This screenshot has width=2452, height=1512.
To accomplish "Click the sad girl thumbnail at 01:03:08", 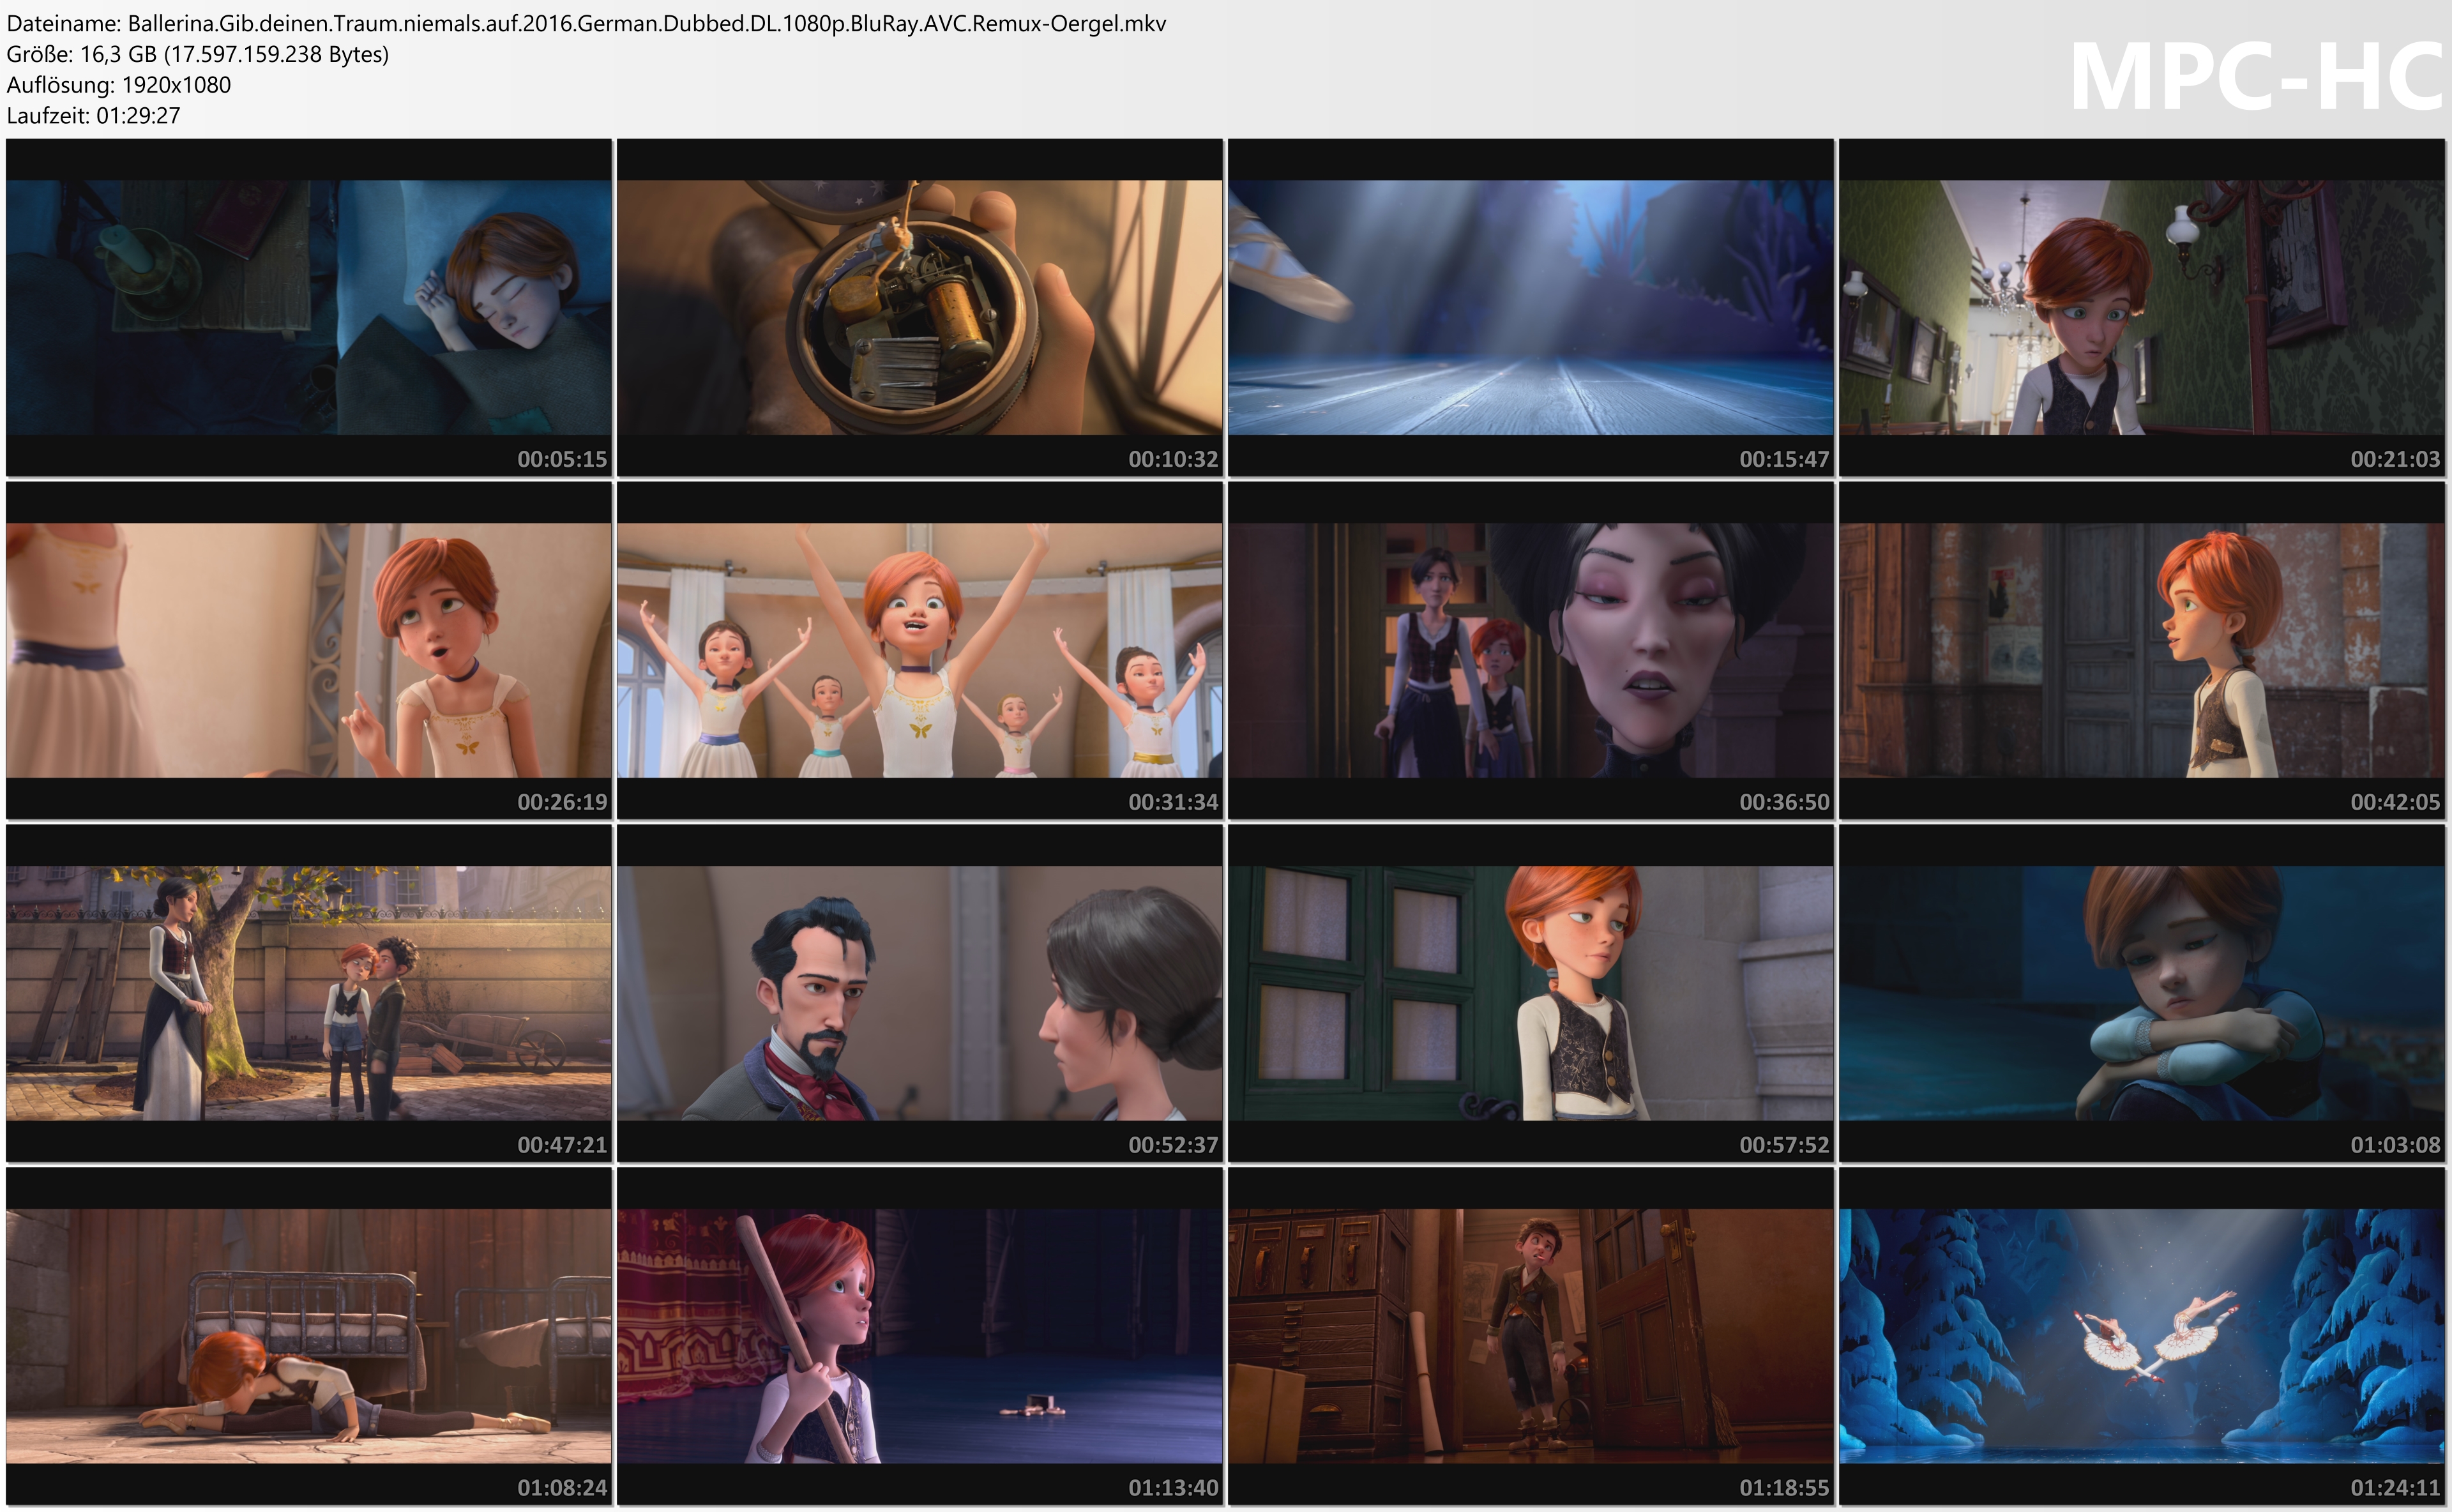I will pos(2141,993).
